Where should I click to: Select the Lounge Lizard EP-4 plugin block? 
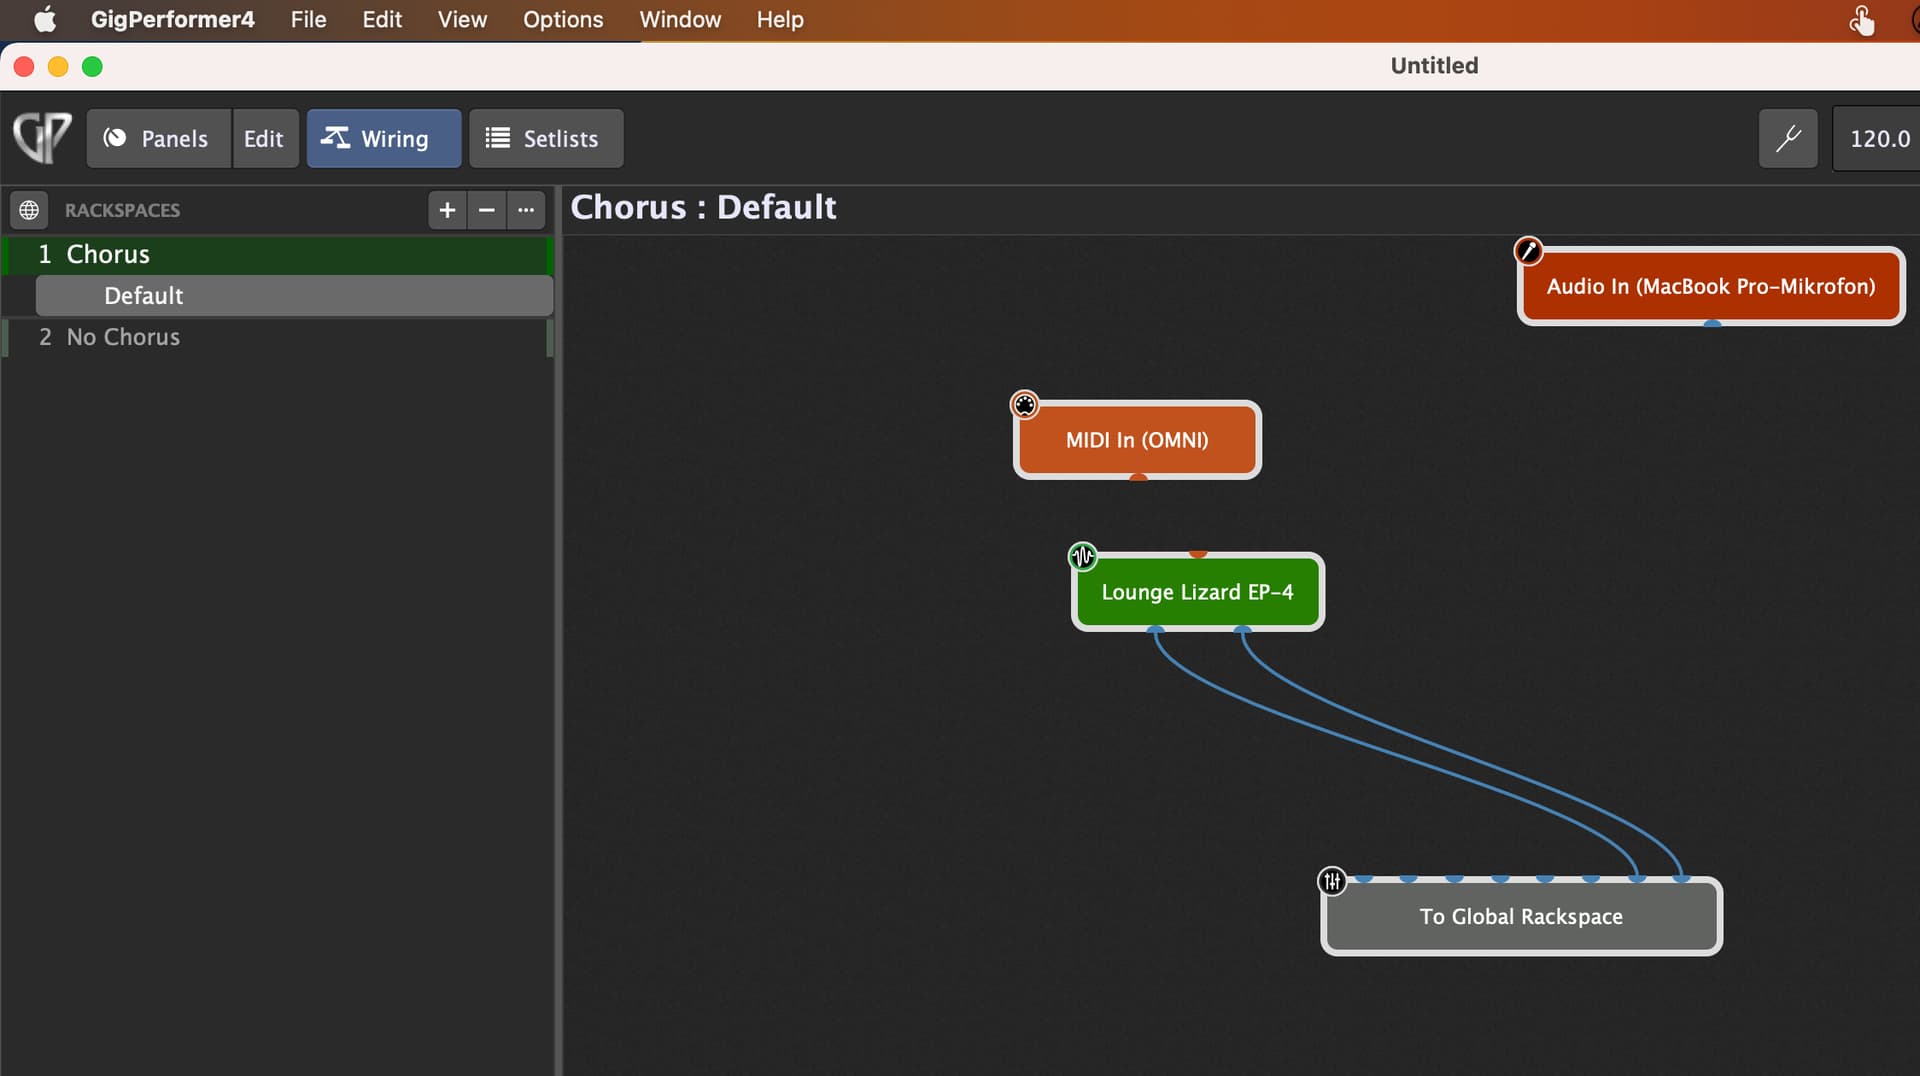1197,592
